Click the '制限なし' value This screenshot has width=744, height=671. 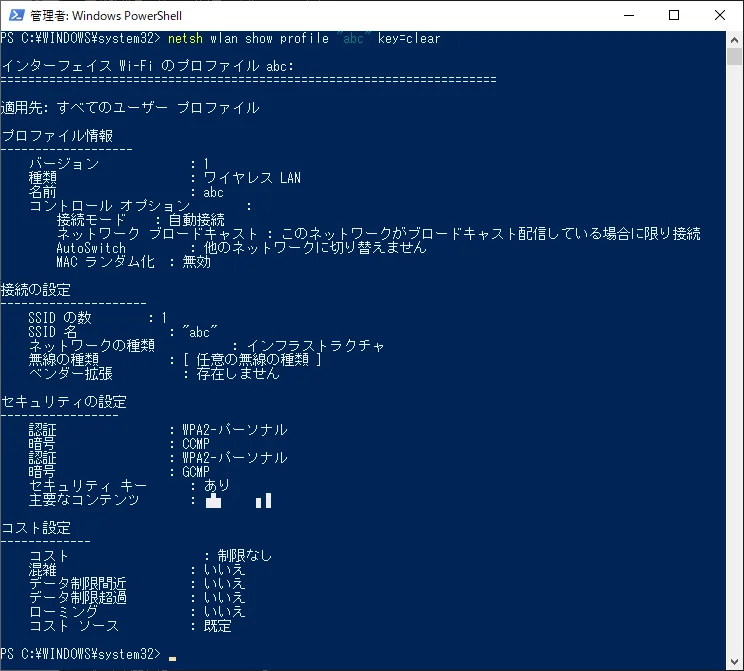(x=245, y=556)
